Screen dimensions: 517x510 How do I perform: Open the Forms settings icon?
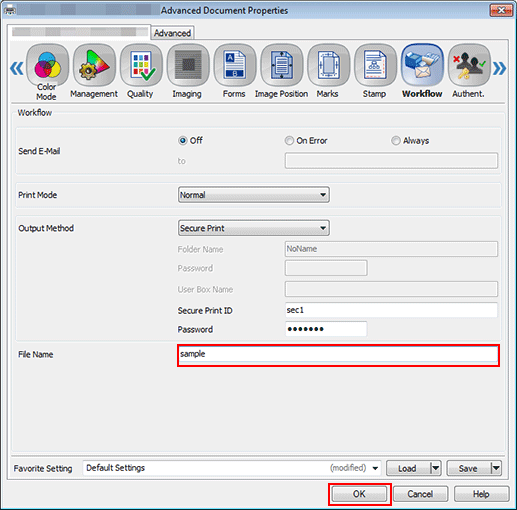click(235, 65)
